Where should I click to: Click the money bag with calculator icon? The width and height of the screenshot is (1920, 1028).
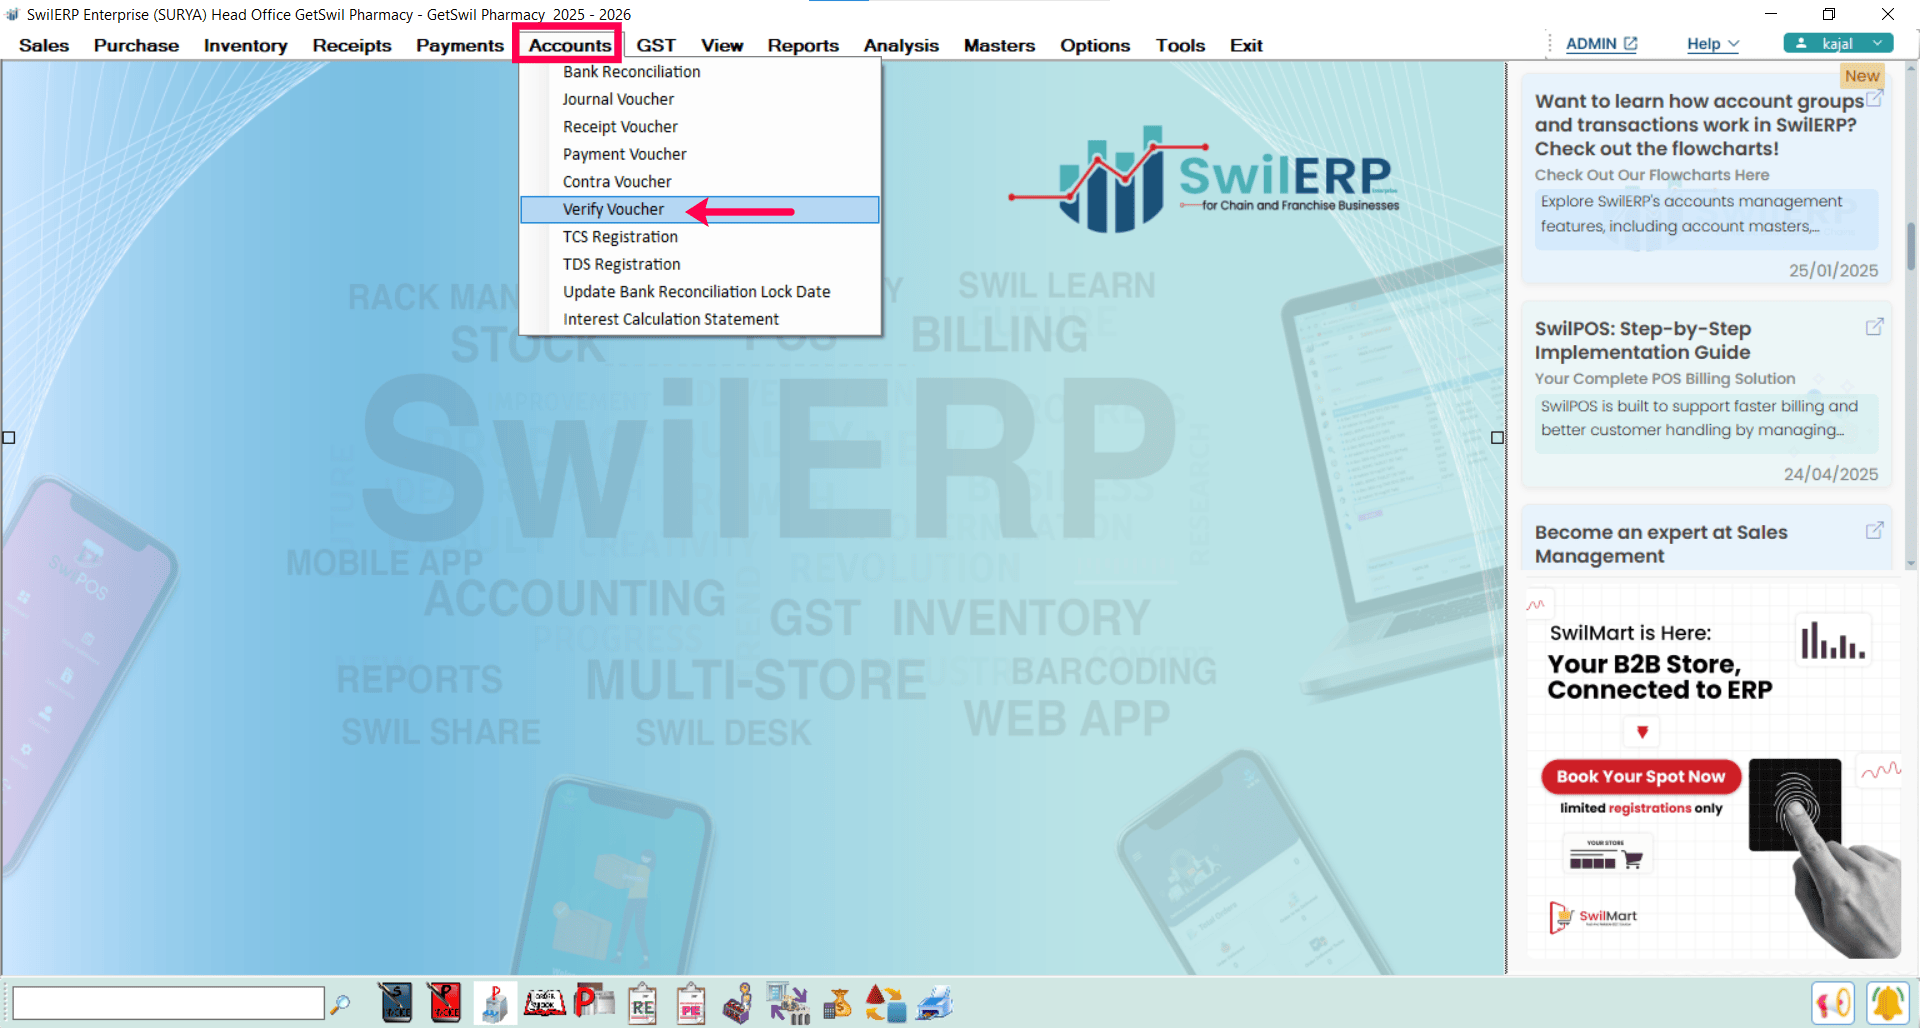tap(838, 1003)
